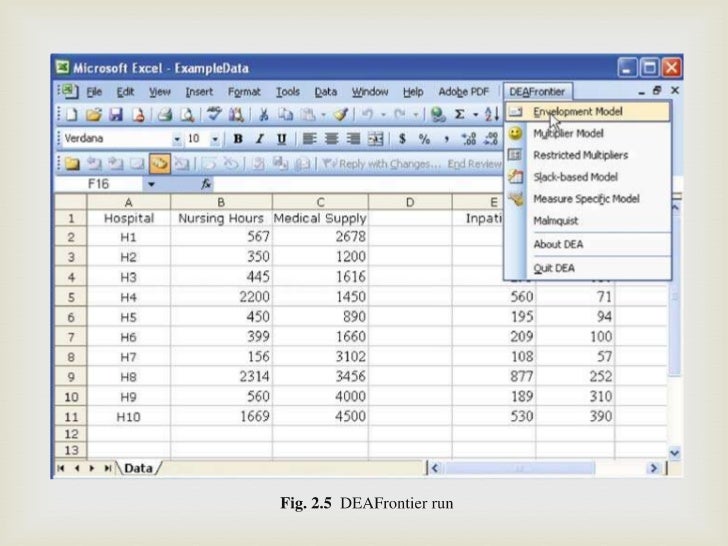Viewport: 728px width, 546px height.
Task: Expand the Verdana font name dropdown
Action: (177, 139)
